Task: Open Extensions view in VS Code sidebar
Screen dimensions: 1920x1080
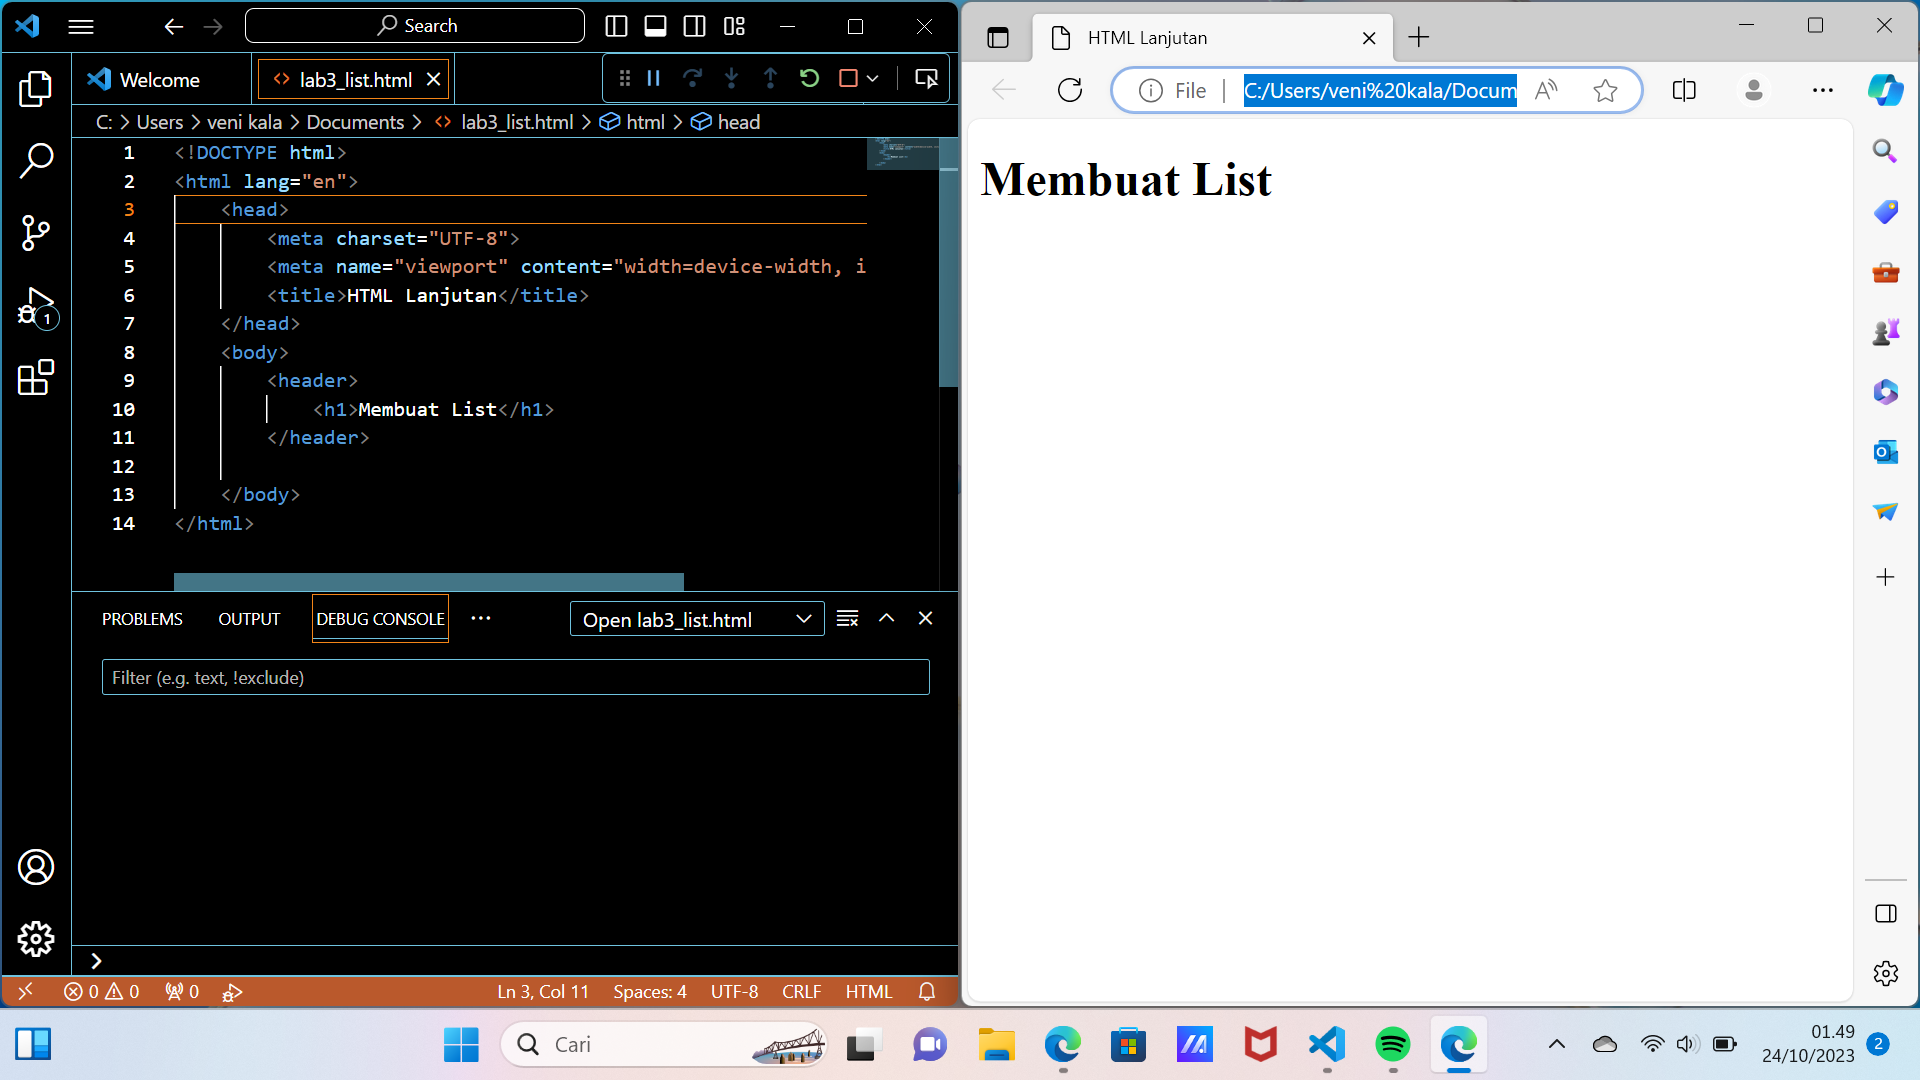Action: point(37,378)
